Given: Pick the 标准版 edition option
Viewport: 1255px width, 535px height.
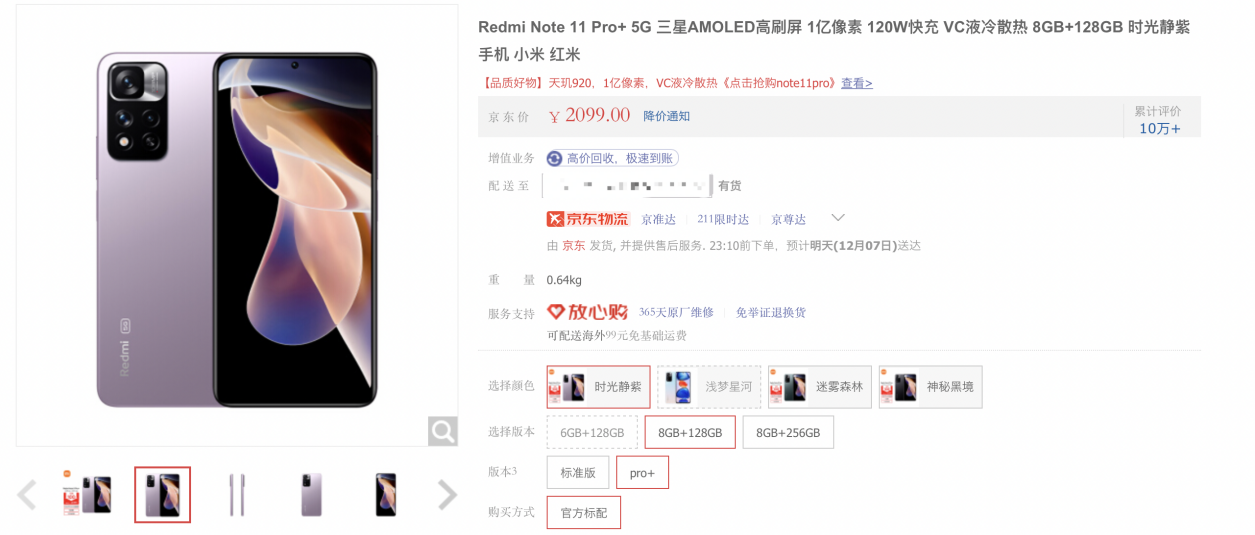Looking at the screenshot, I should point(578,472).
